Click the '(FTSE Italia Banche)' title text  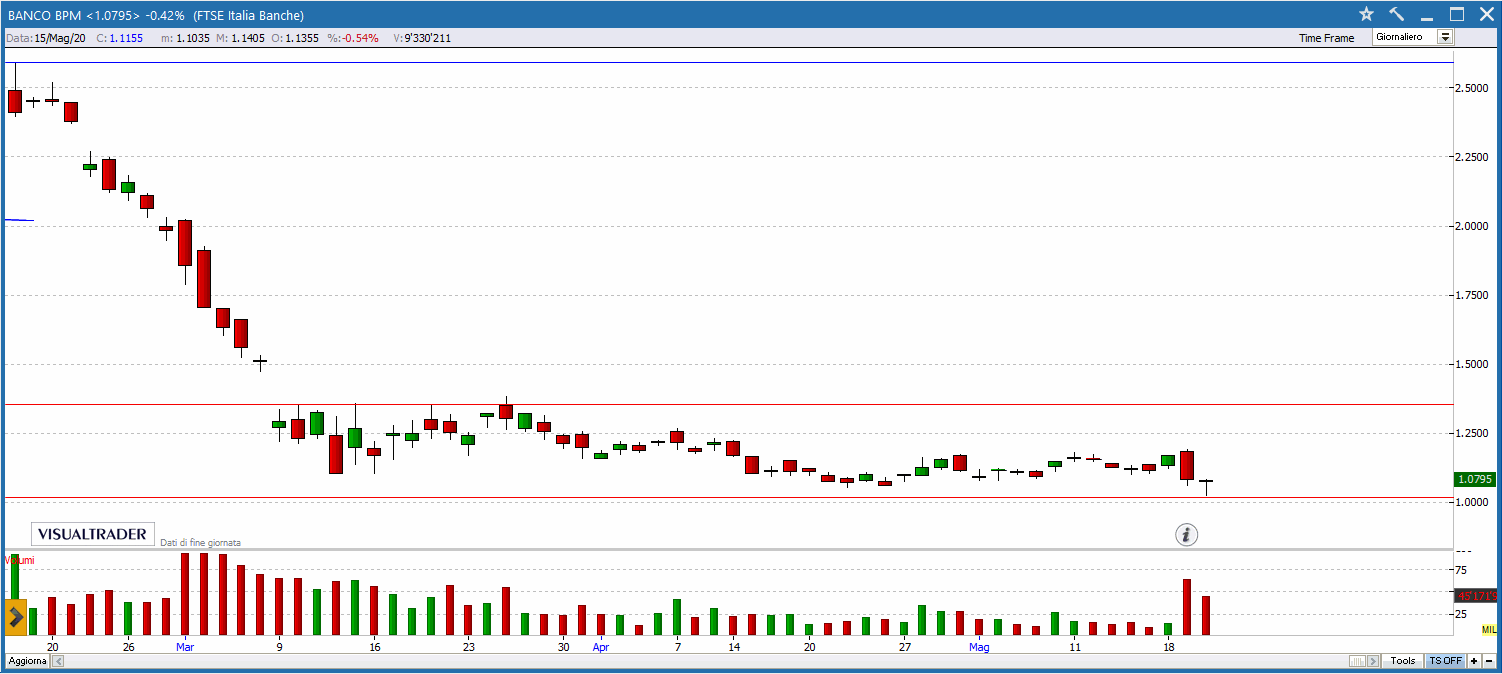click(249, 15)
